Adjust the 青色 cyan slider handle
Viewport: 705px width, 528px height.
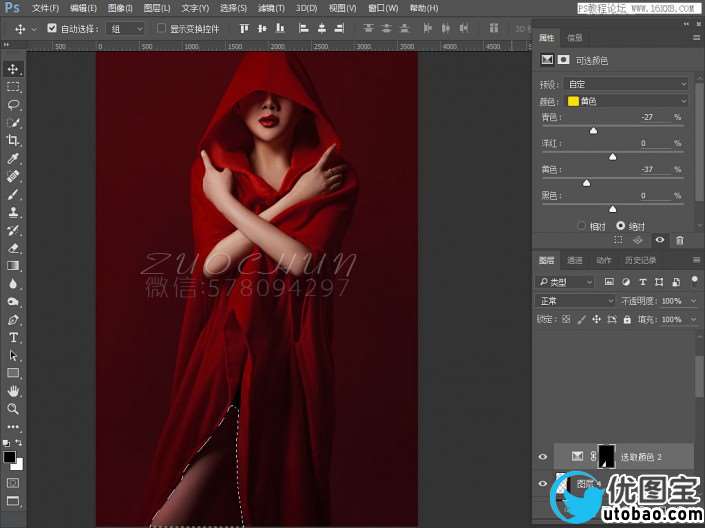click(593, 131)
